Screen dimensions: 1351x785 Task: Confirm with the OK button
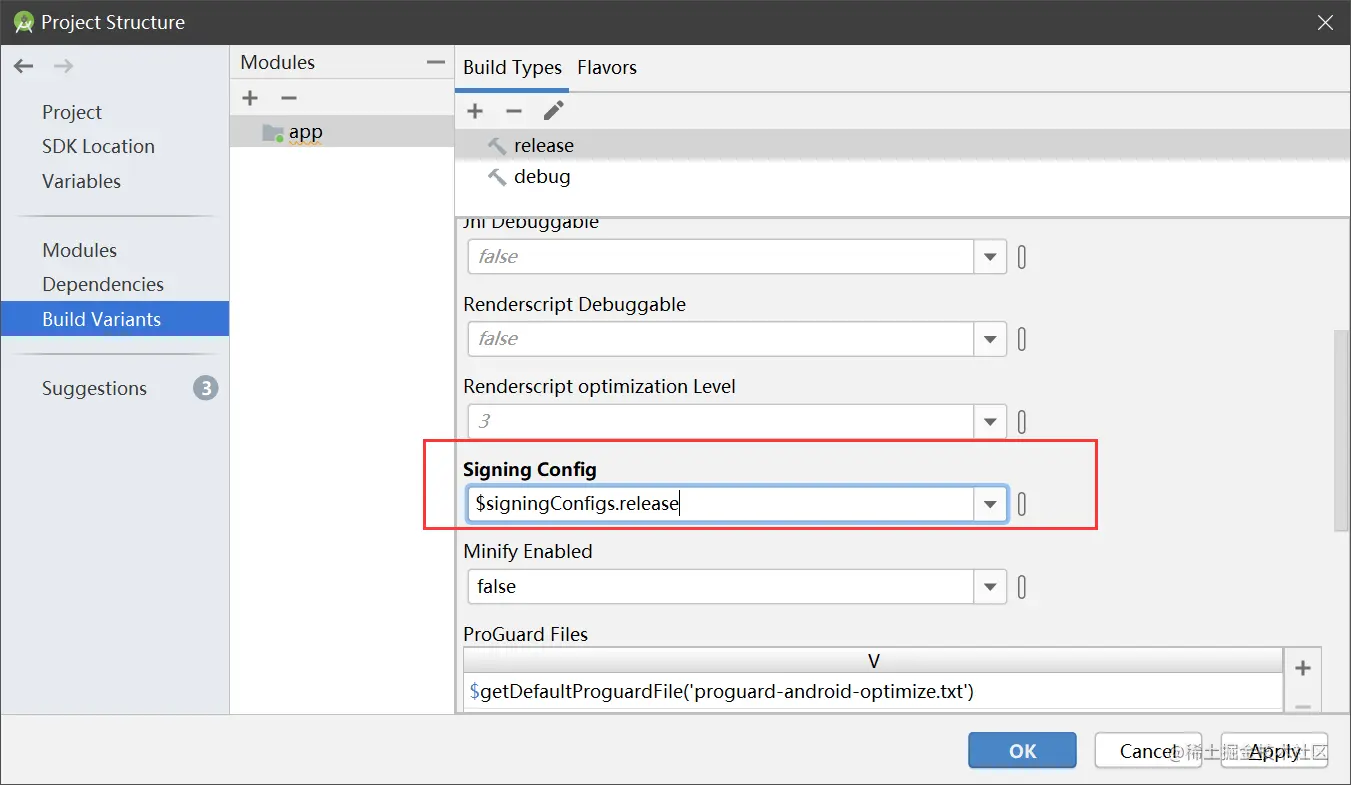[x=1022, y=751]
